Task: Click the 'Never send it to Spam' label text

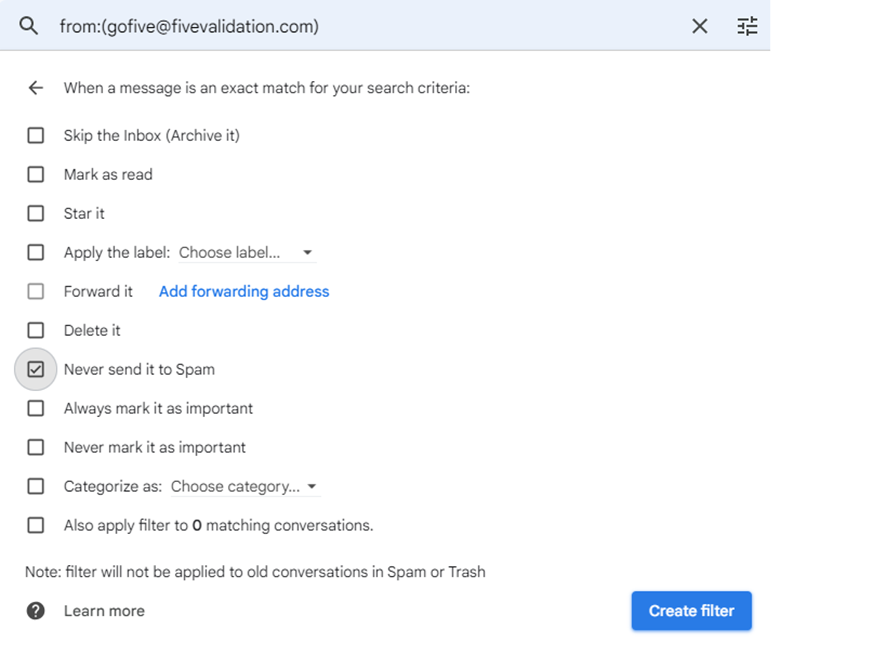Action: coord(139,369)
